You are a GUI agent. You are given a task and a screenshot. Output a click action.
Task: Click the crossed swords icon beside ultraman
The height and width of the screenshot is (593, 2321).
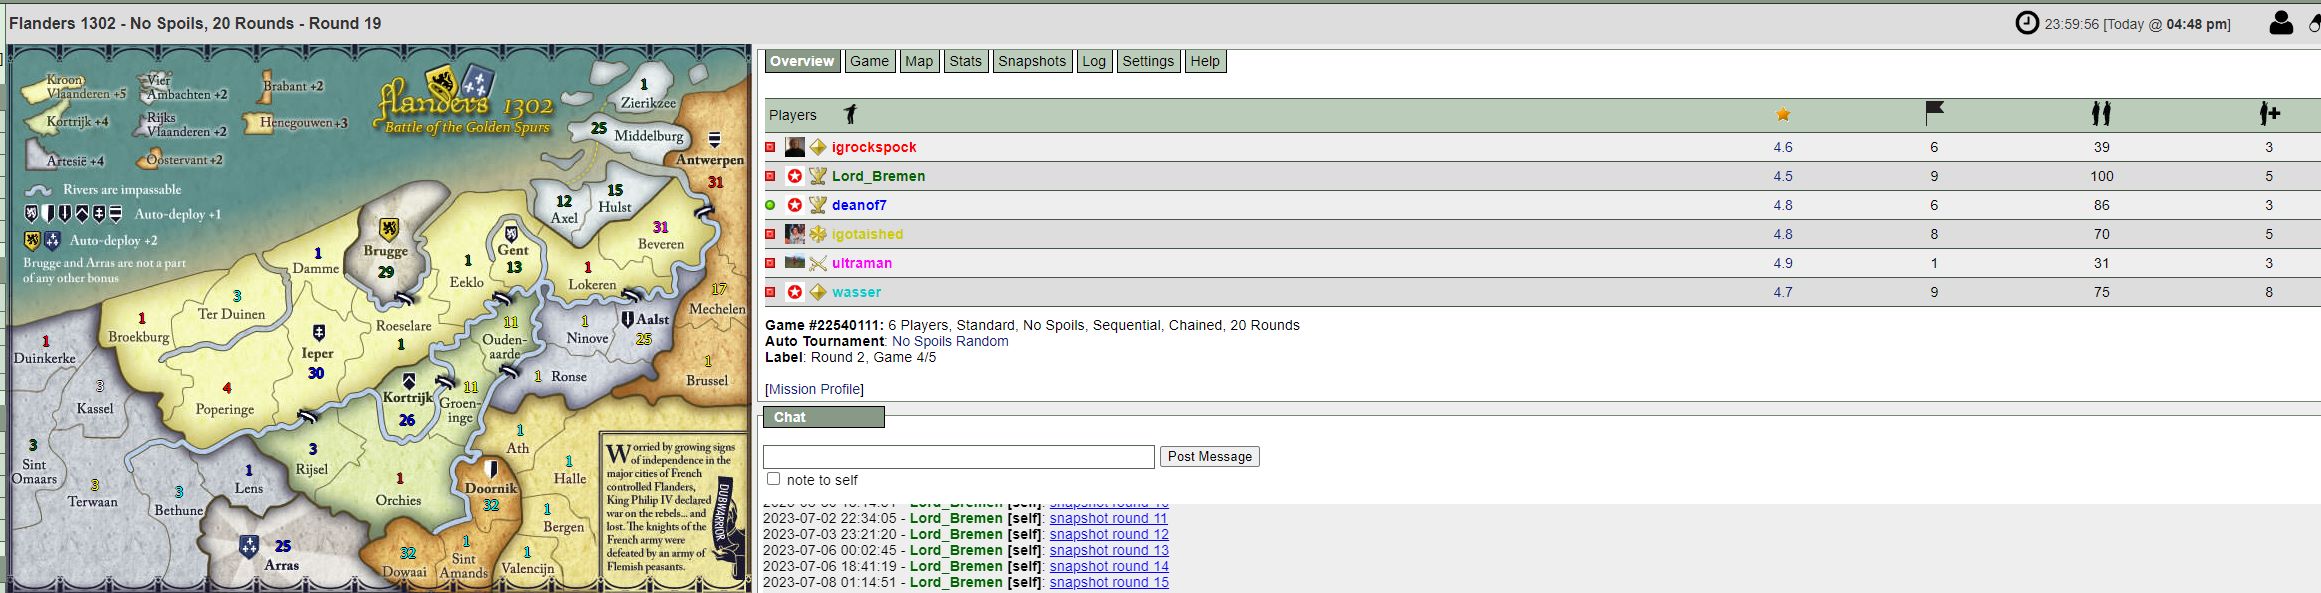[818, 263]
